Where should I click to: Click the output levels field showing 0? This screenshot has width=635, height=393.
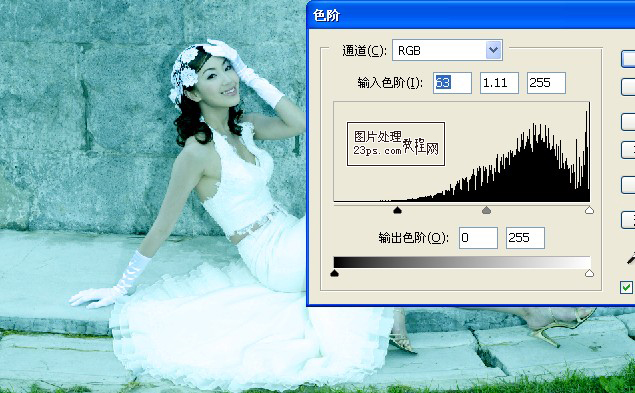click(x=478, y=238)
